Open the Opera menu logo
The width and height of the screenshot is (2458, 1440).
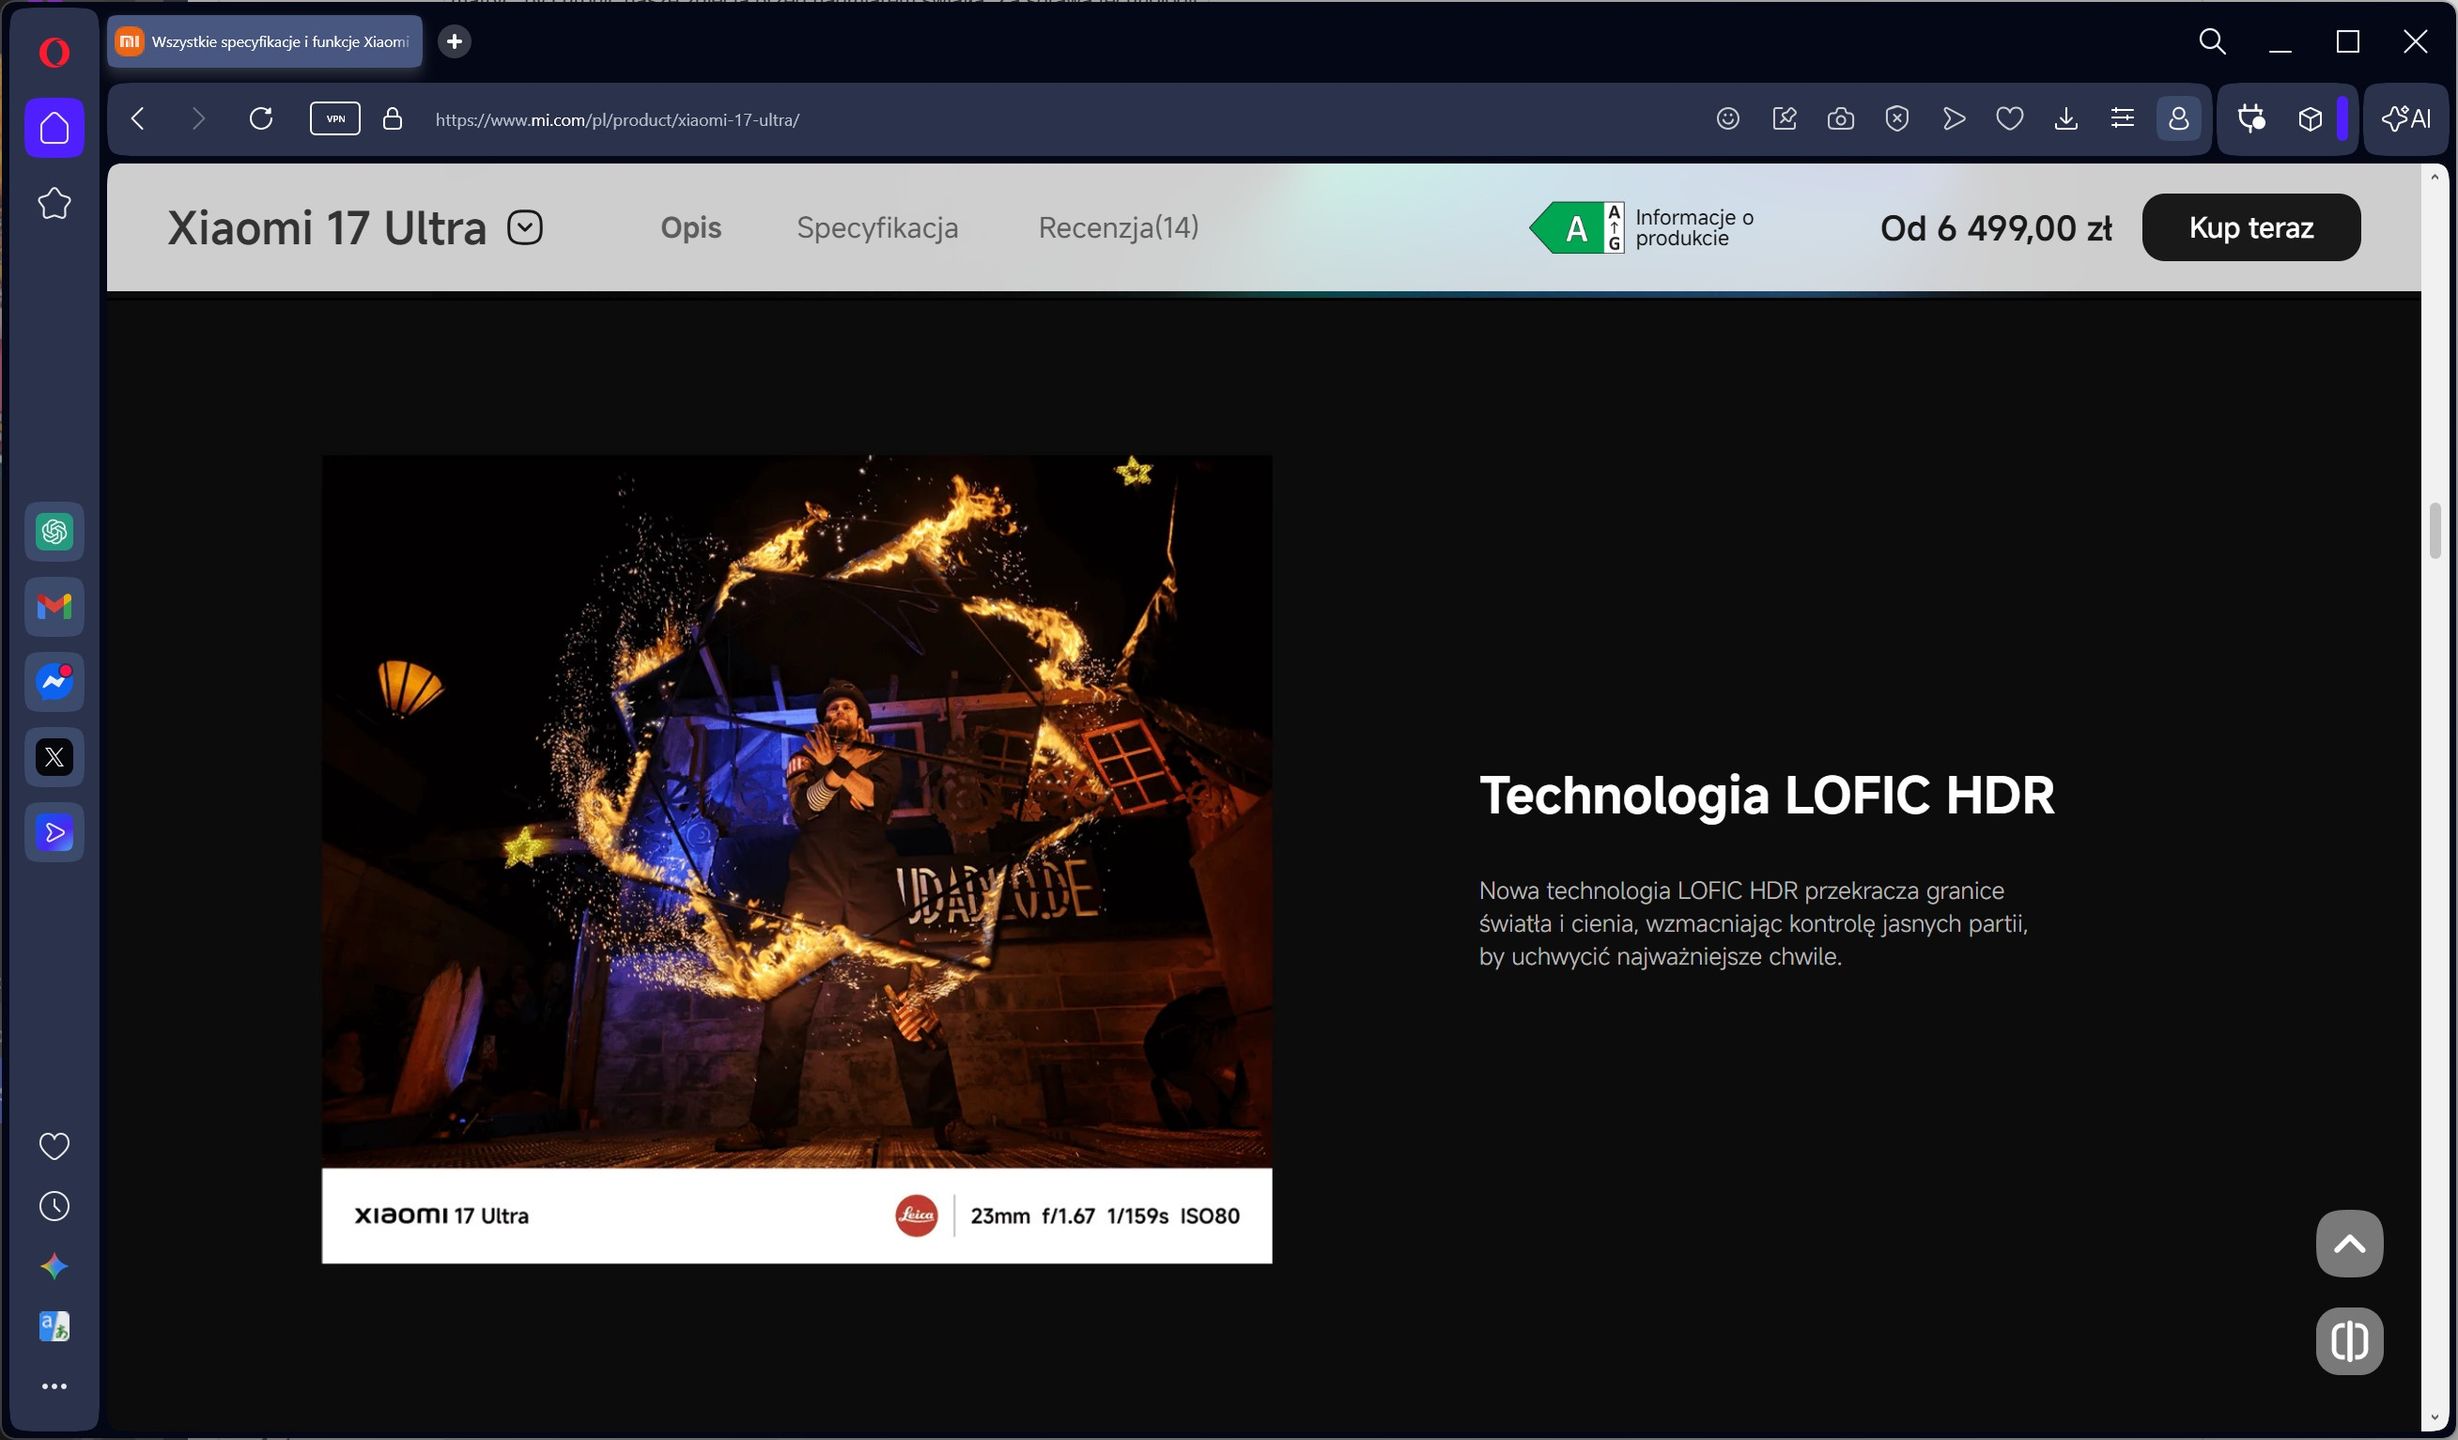click(x=54, y=52)
